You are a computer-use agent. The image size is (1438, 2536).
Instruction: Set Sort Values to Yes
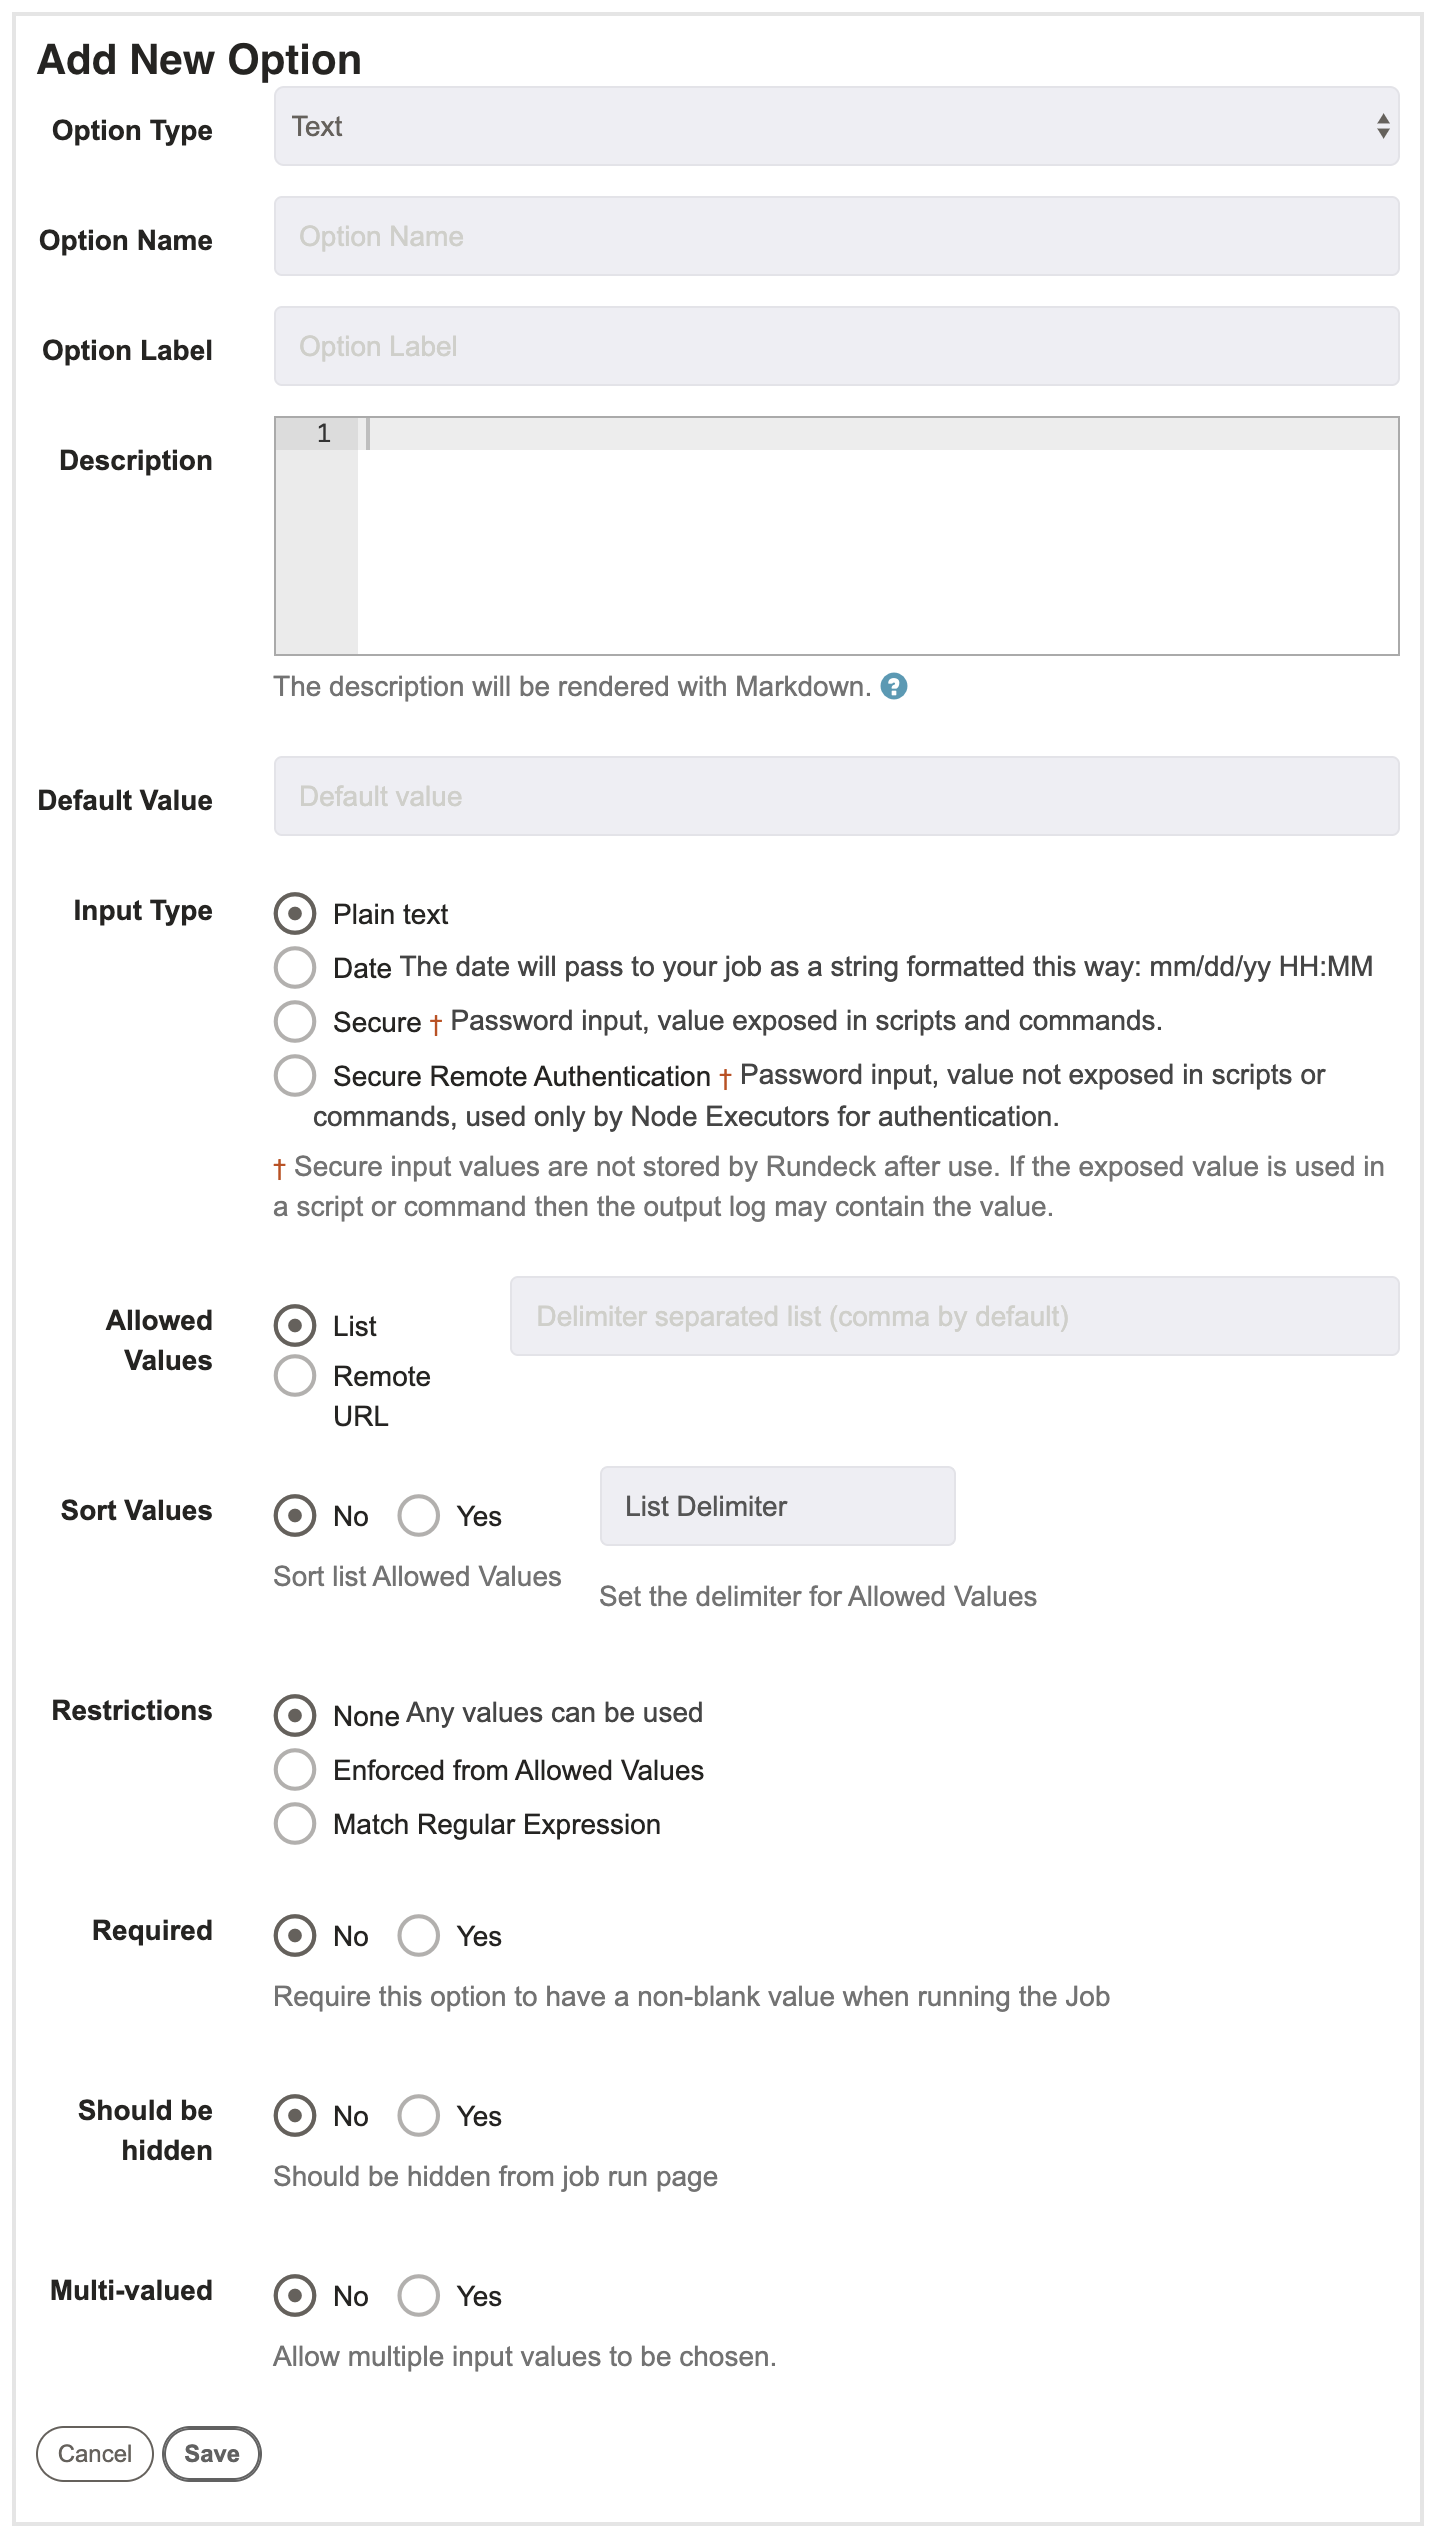pyautogui.click(x=419, y=1515)
